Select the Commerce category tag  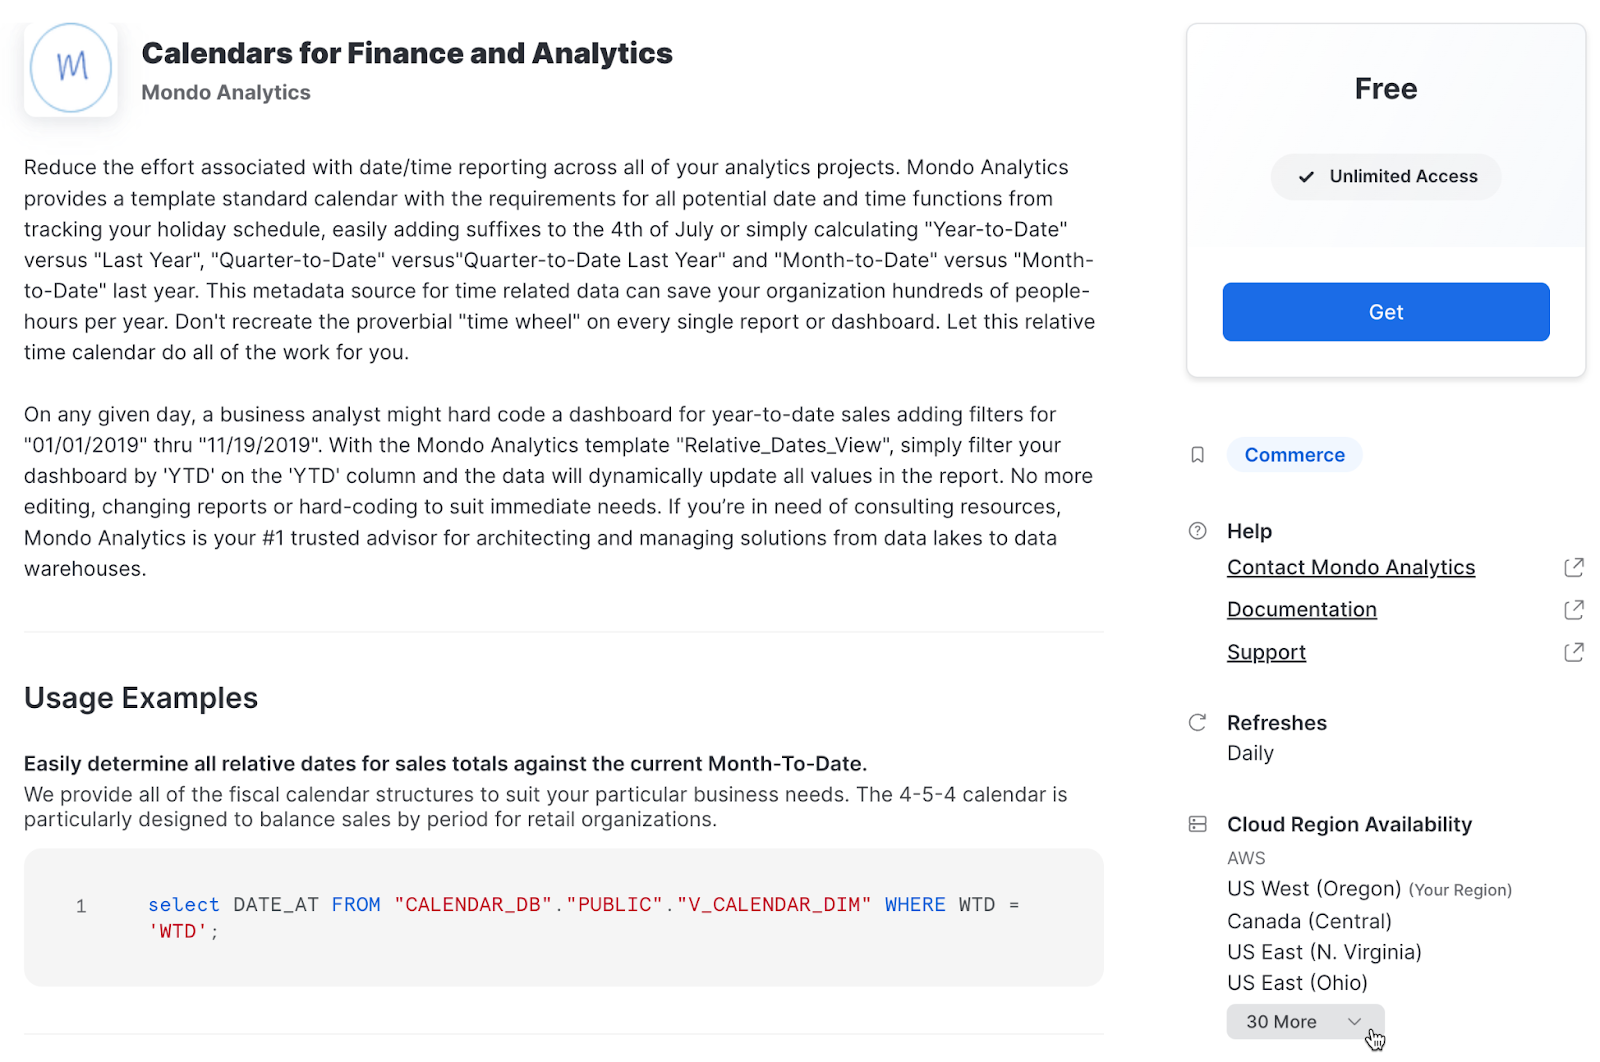(x=1294, y=455)
